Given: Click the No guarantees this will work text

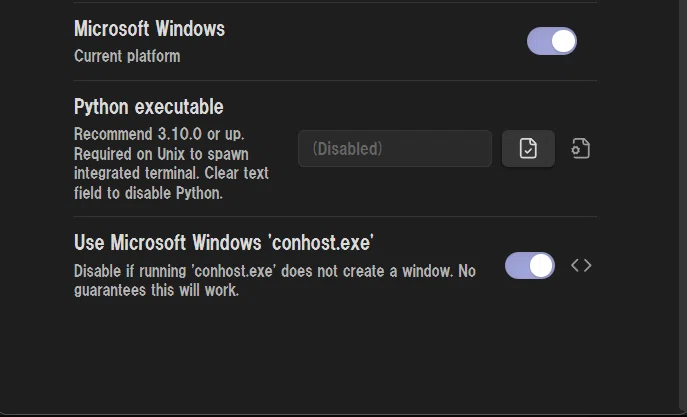Looking at the screenshot, I should (x=275, y=281).
